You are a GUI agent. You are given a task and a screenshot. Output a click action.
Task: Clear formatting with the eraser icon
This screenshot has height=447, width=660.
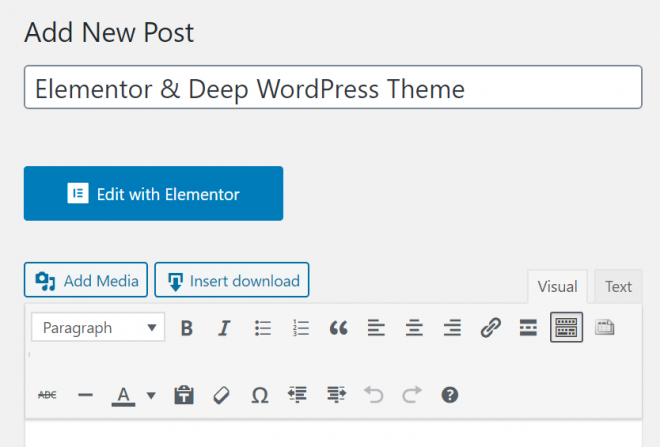(221, 395)
